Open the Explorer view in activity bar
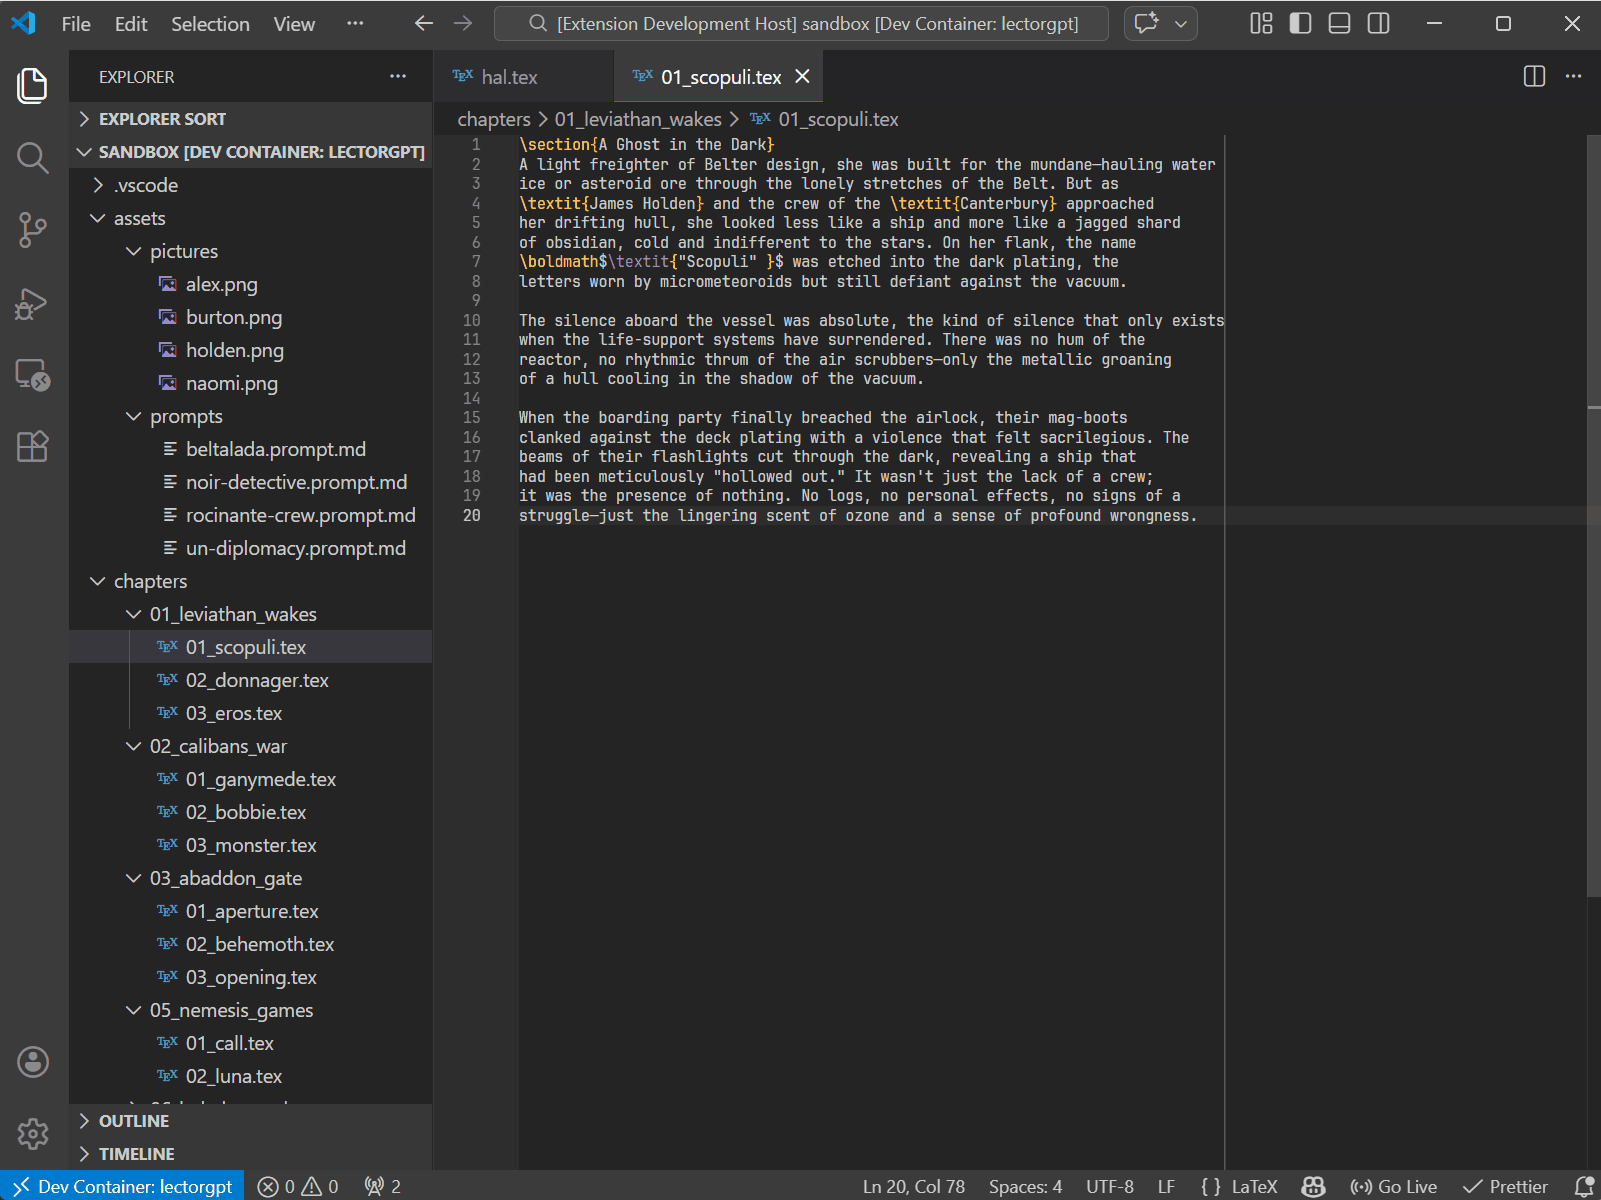 (x=32, y=85)
